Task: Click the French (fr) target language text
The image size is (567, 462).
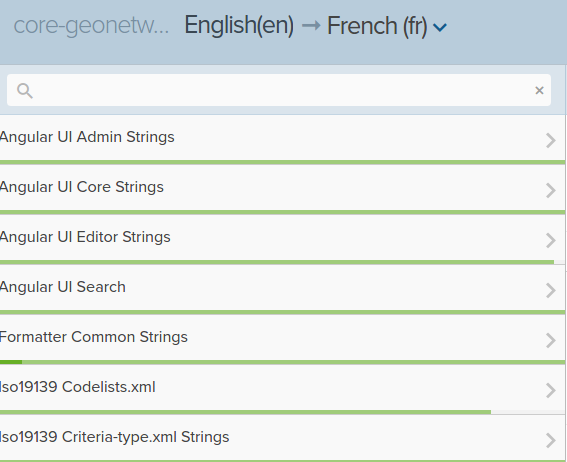Action: pyautogui.click(x=377, y=26)
